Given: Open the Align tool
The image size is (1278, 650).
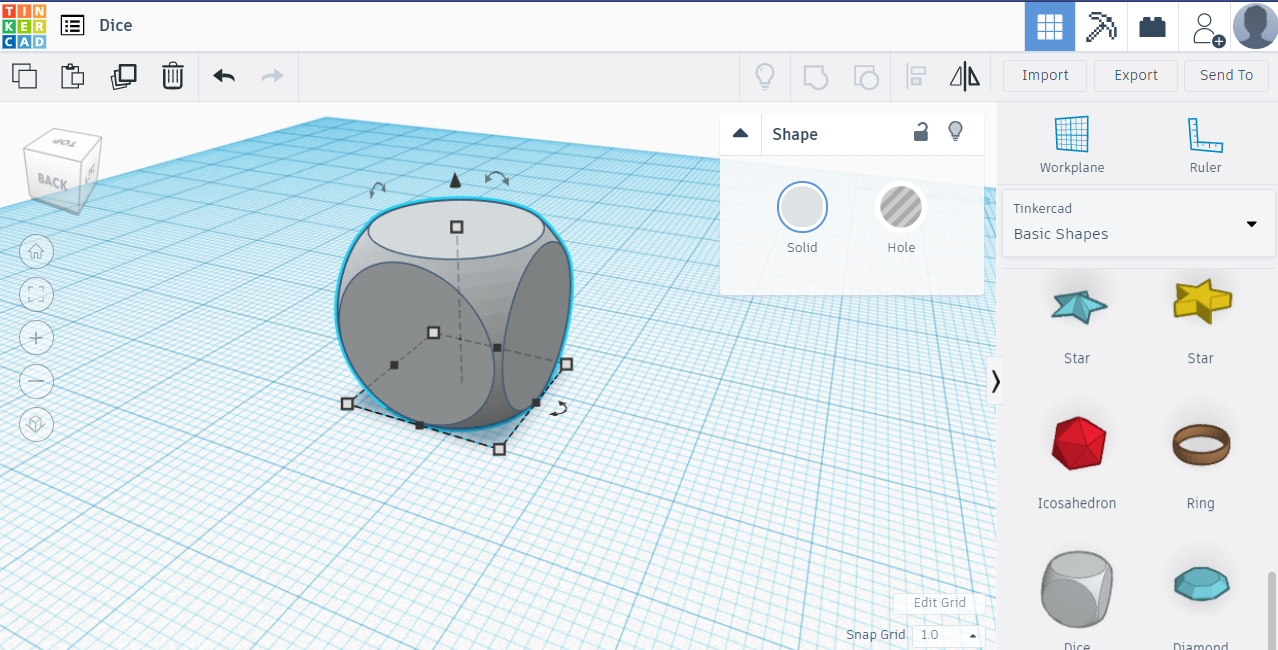Looking at the screenshot, I should point(915,76).
